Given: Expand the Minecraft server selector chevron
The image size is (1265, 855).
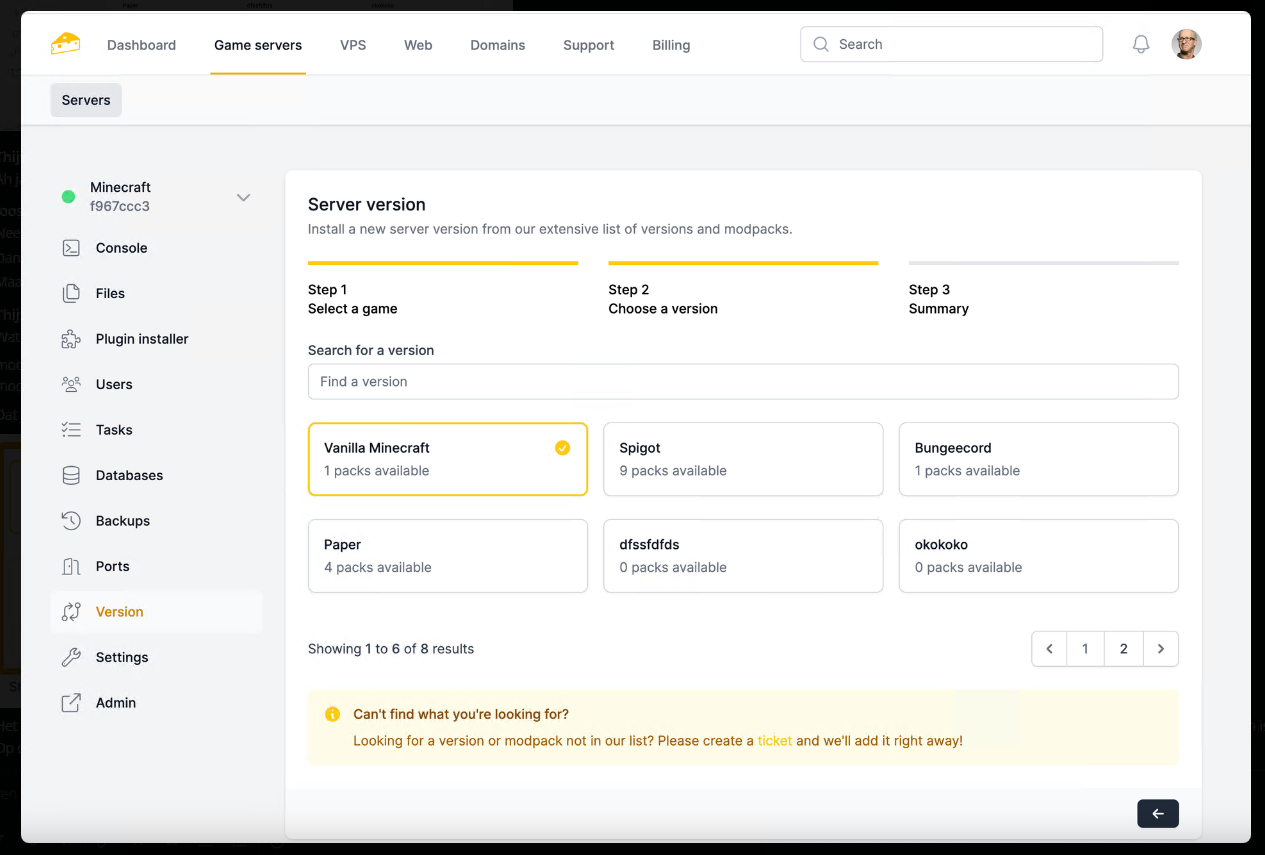Looking at the screenshot, I should (243, 197).
